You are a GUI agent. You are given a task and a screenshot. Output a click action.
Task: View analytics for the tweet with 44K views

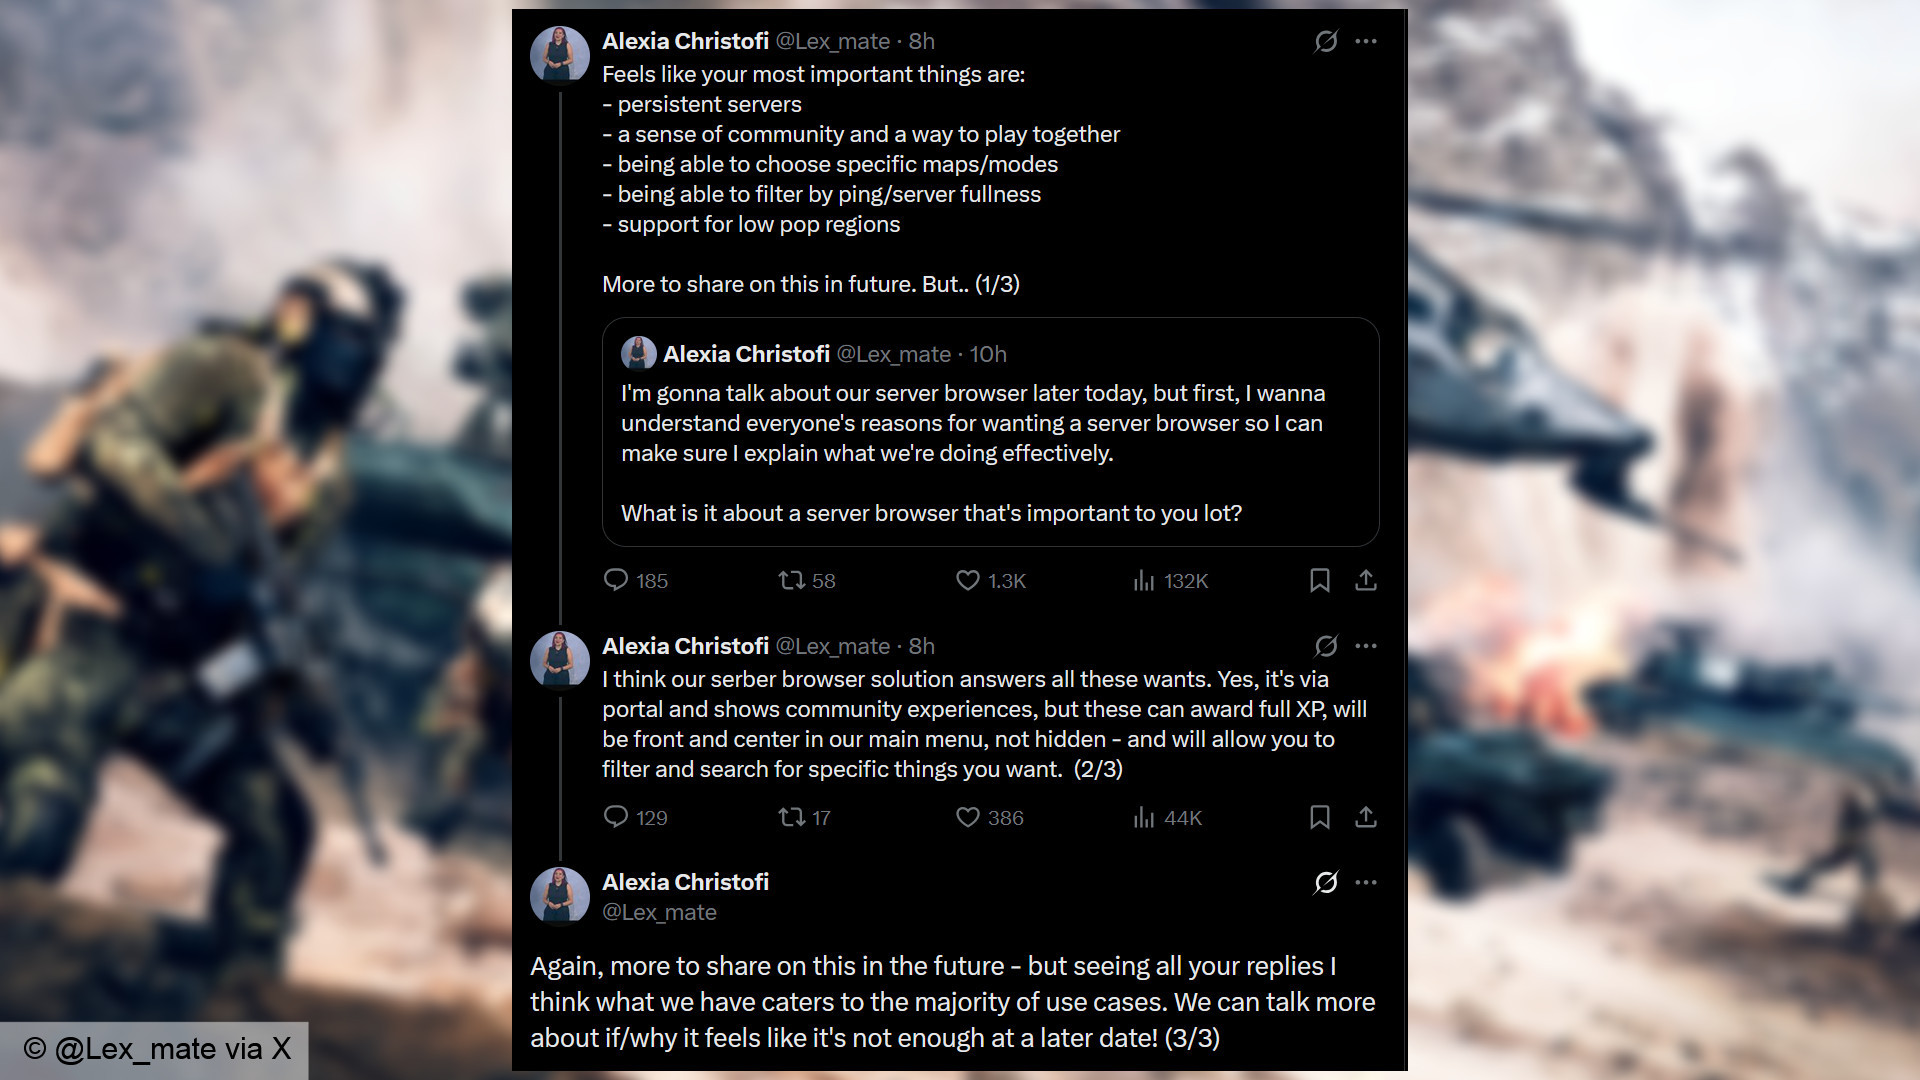[x=1144, y=817]
